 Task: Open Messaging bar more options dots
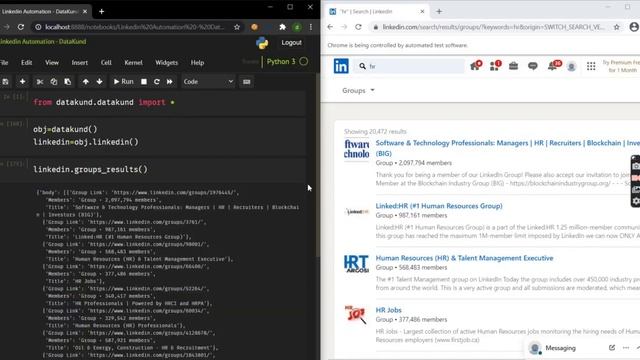tap(626, 348)
